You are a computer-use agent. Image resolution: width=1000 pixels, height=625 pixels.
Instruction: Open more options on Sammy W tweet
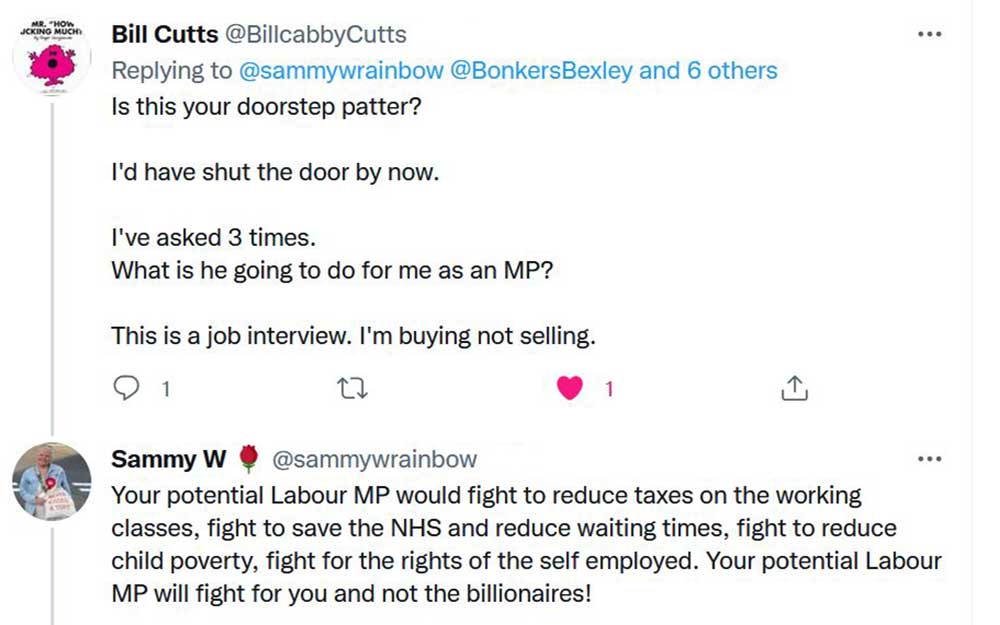(x=930, y=459)
